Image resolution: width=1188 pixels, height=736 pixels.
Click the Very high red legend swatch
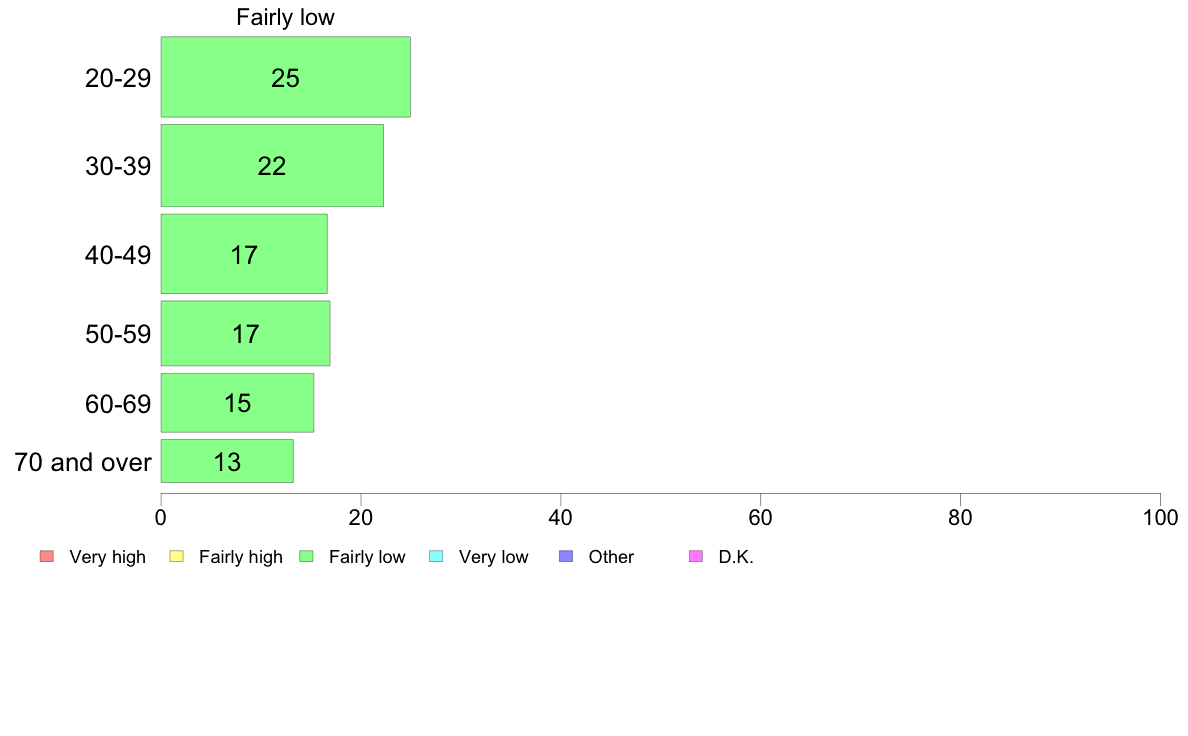[47, 556]
